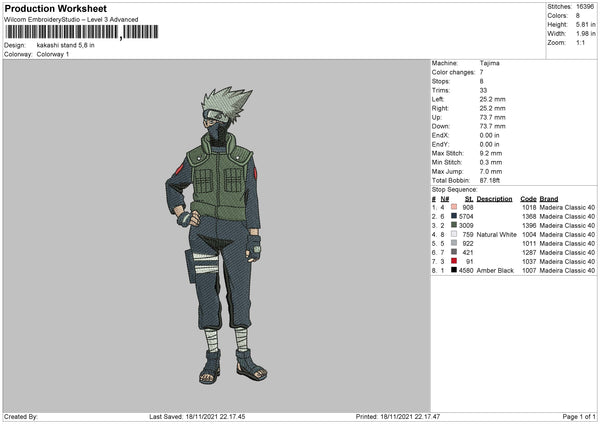Click the 'Description' column header
Viewport: 600px width, 424px height.
pos(494,199)
